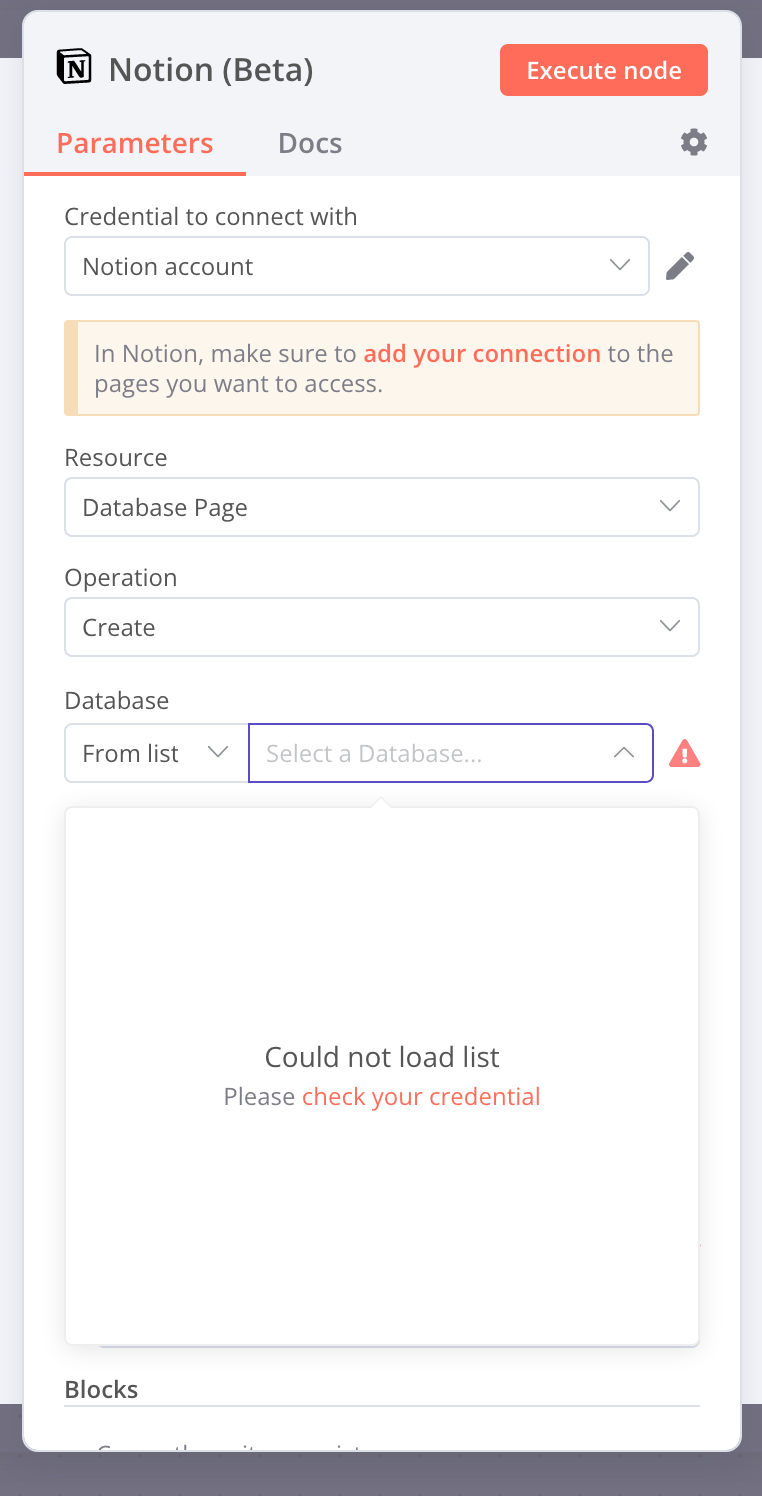Click the Blocks section heading
The image size is (762, 1496).
point(101,1389)
